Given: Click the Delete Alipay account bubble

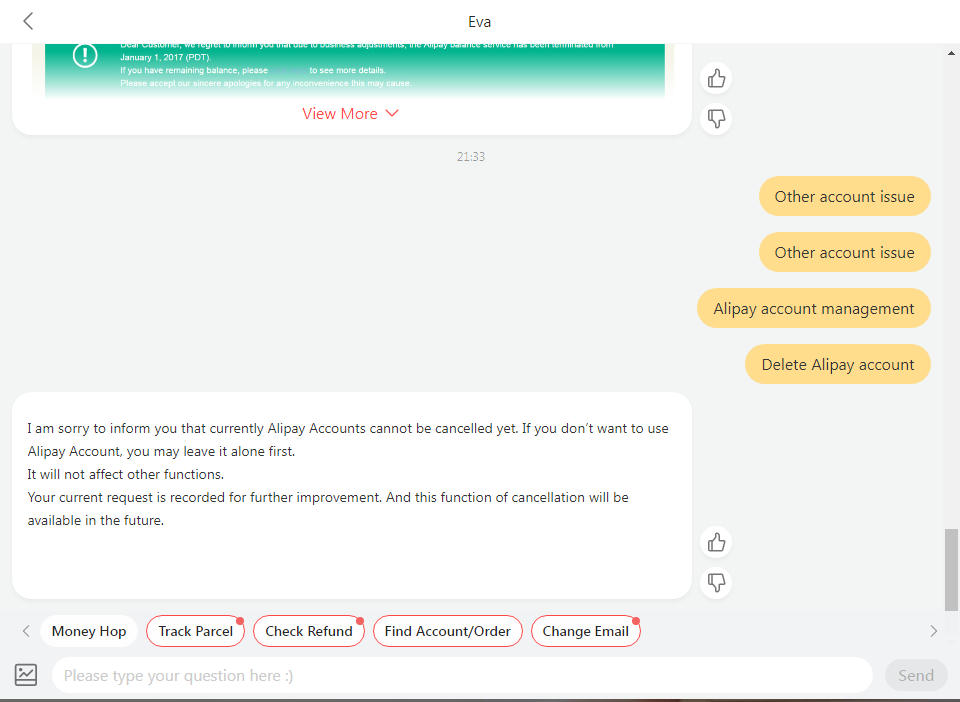Looking at the screenshot, I should [838, 365].
